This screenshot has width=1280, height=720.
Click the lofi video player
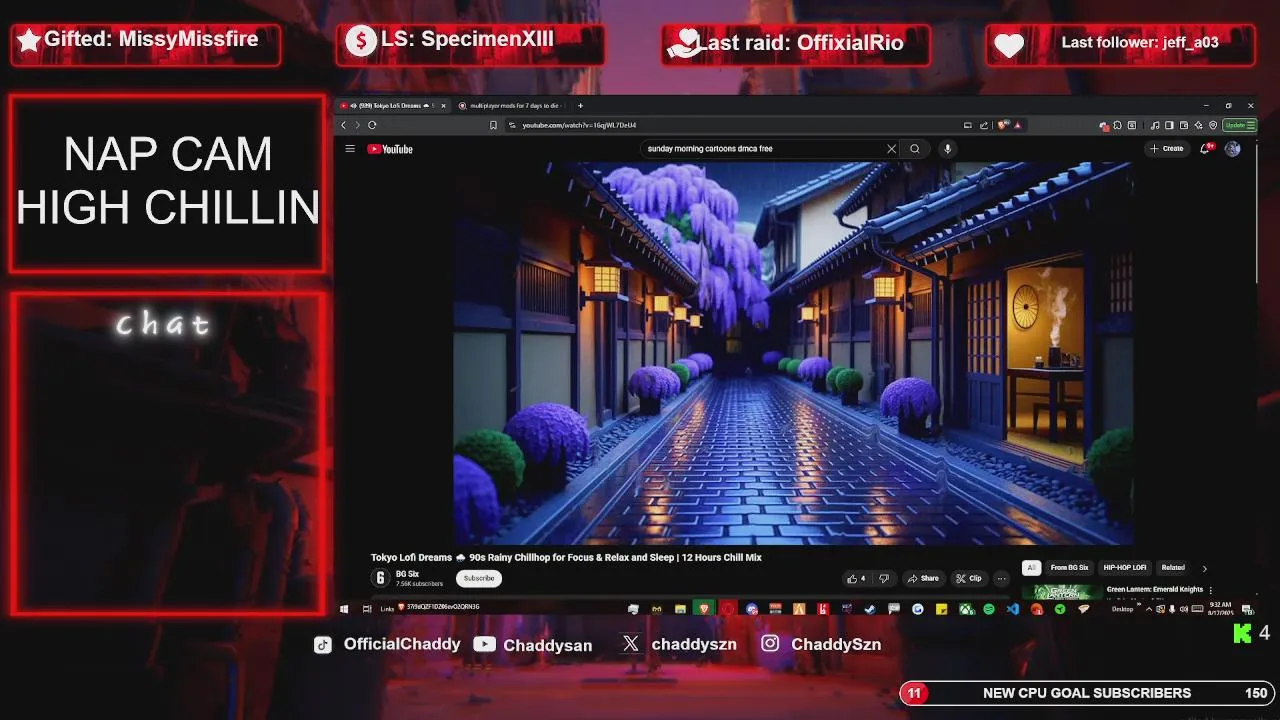click(793, 353)
